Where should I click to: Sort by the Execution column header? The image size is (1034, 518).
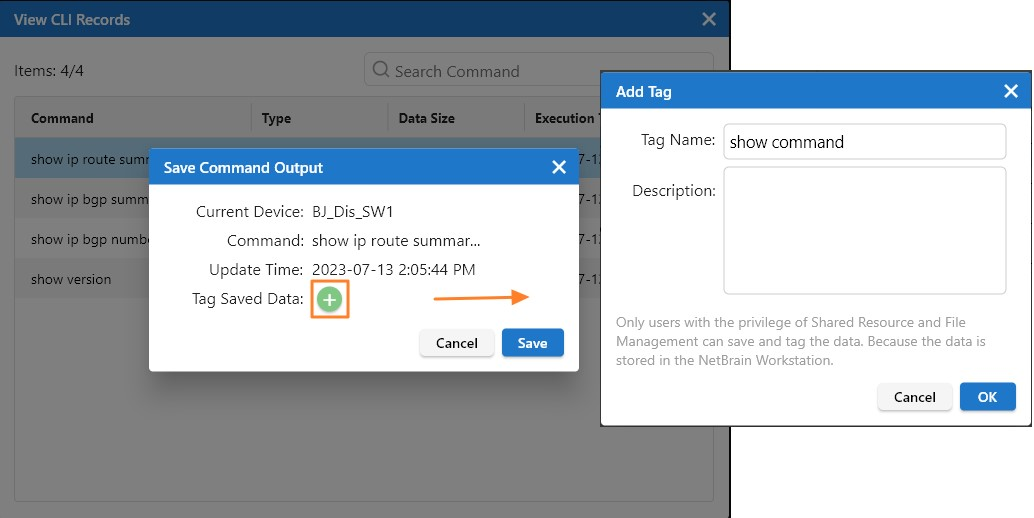(565, 118)
